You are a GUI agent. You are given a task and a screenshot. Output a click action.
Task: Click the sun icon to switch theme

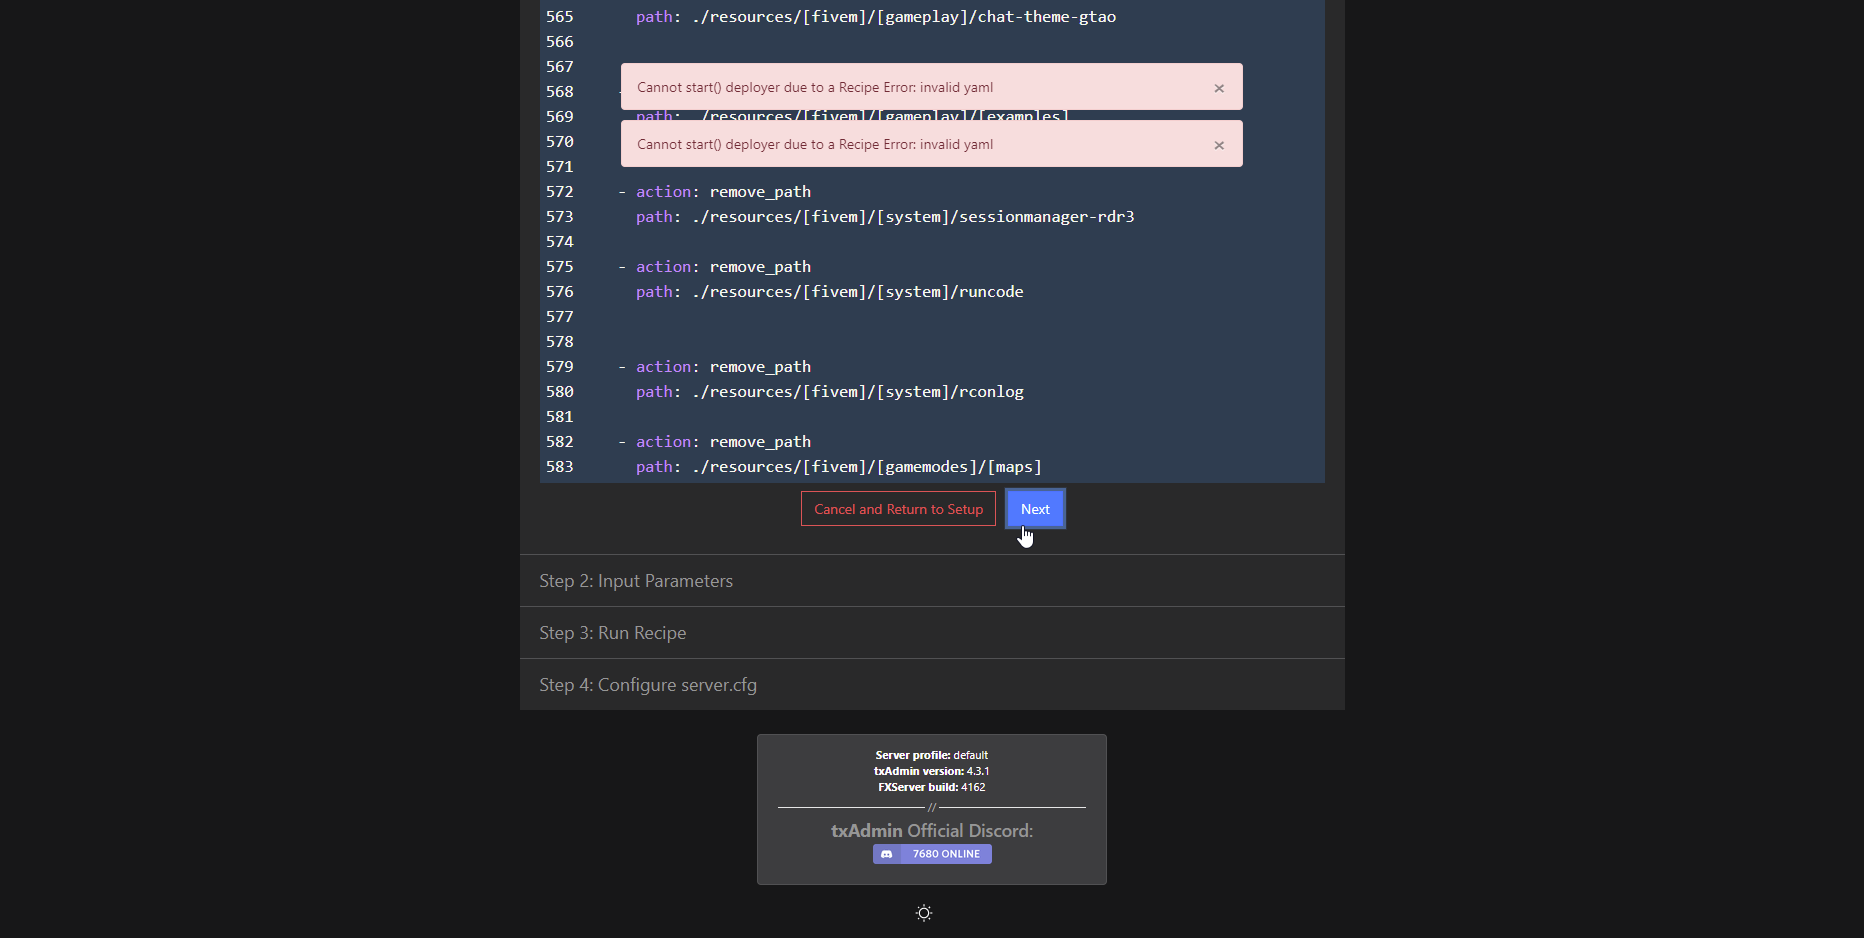click(x=923, y=912)
